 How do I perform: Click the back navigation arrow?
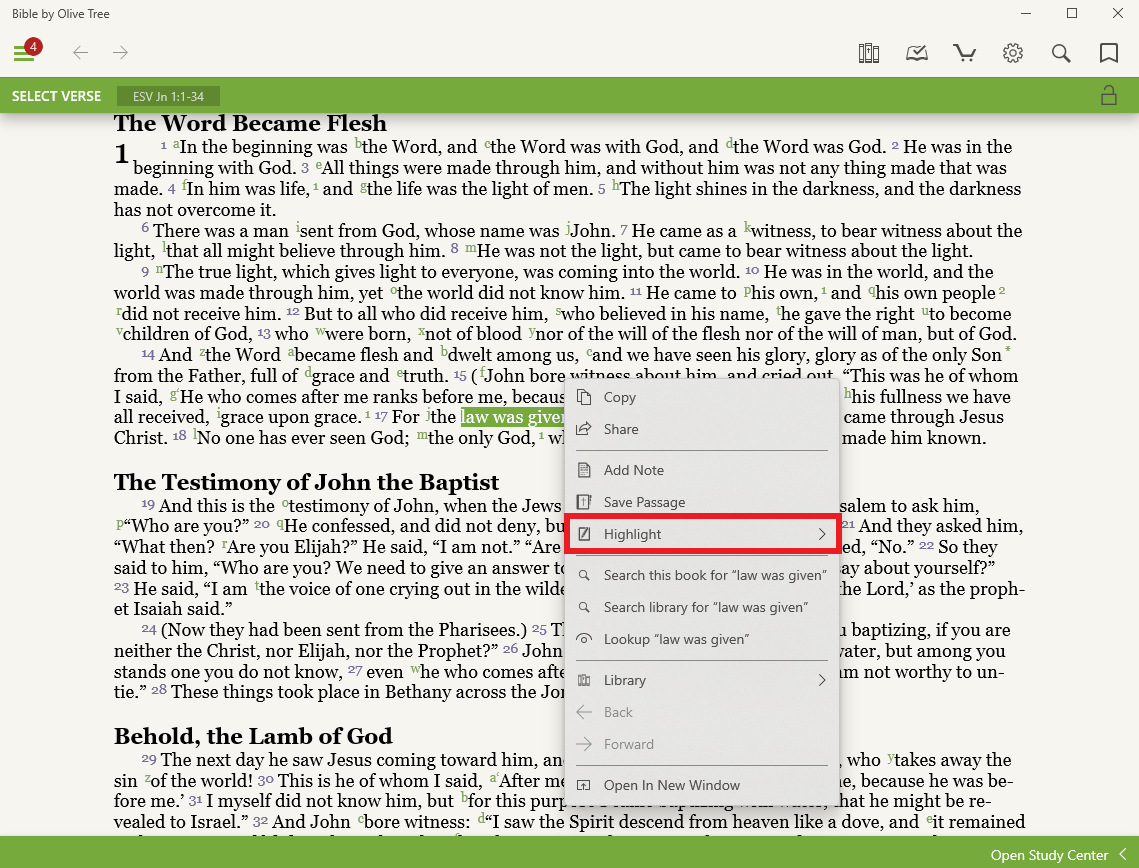[x=81, y=53]
